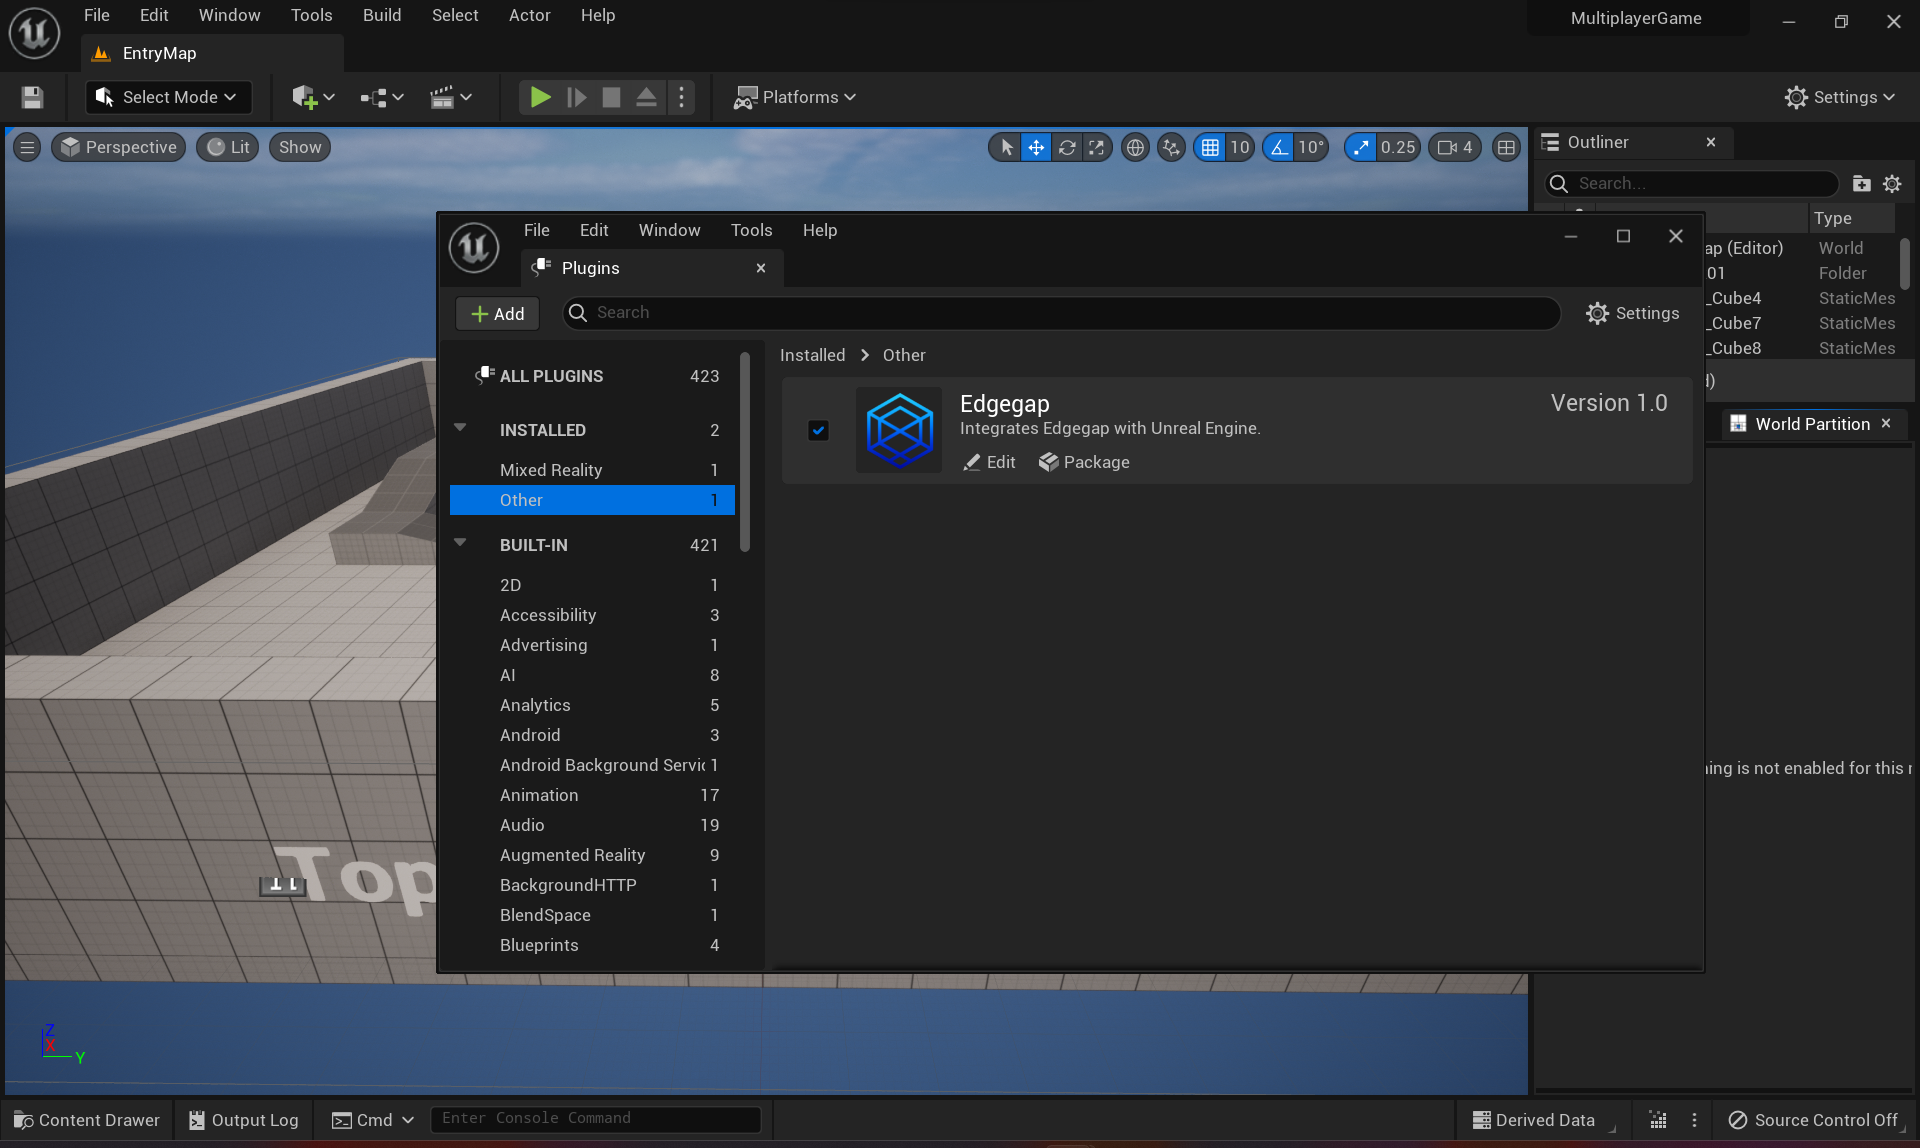Open Help menu in Plugins window

pos(820,230)
